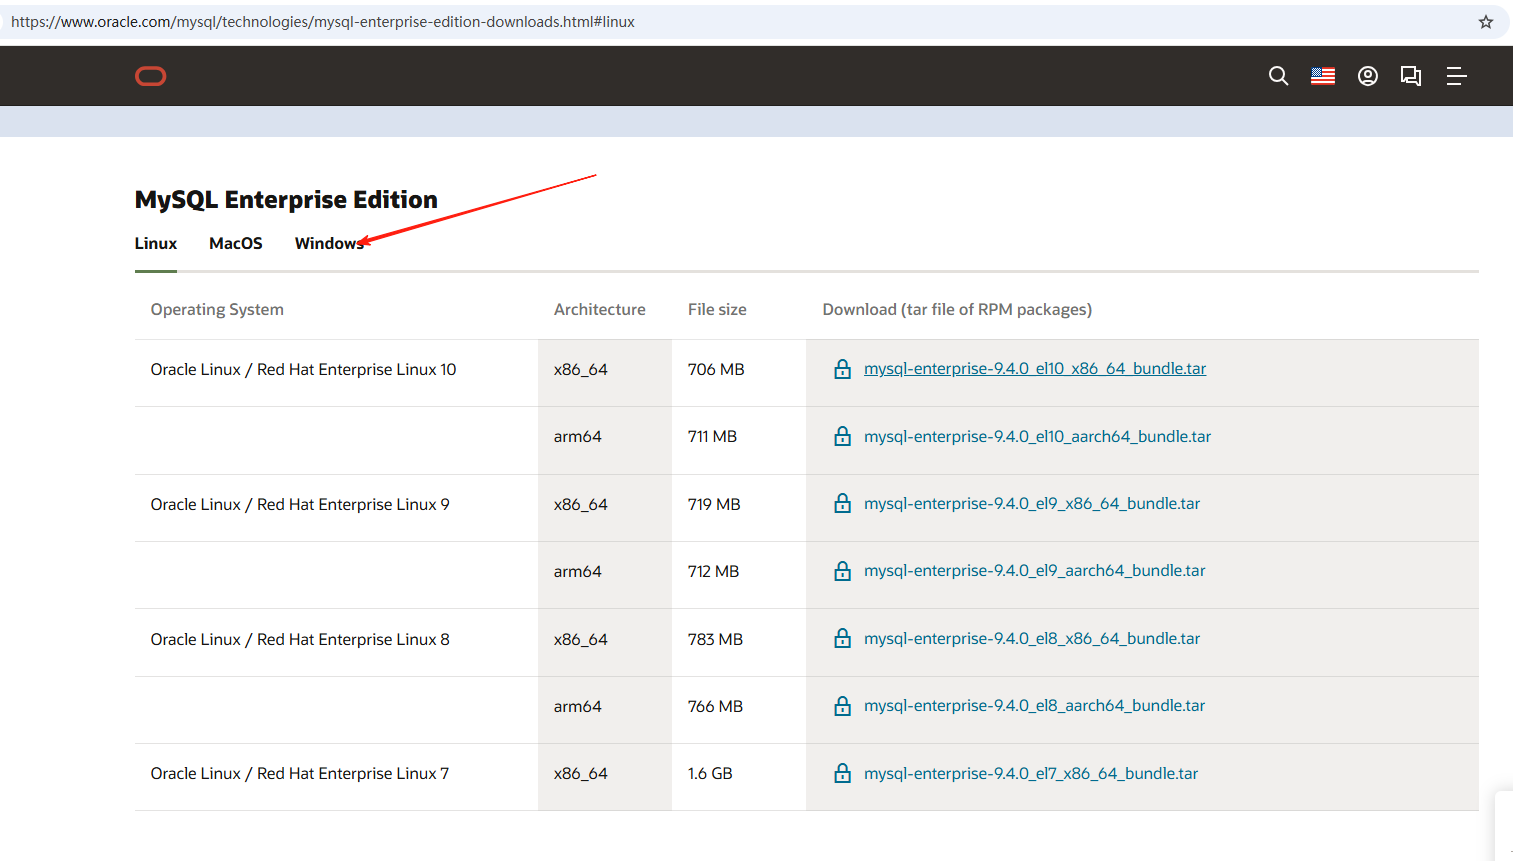Download mysql-enterprise-9.4.0_el8_aarch64_bundle.tar
The width and height of the screenshot is (1513, 861).
[x=1035, y=706]
